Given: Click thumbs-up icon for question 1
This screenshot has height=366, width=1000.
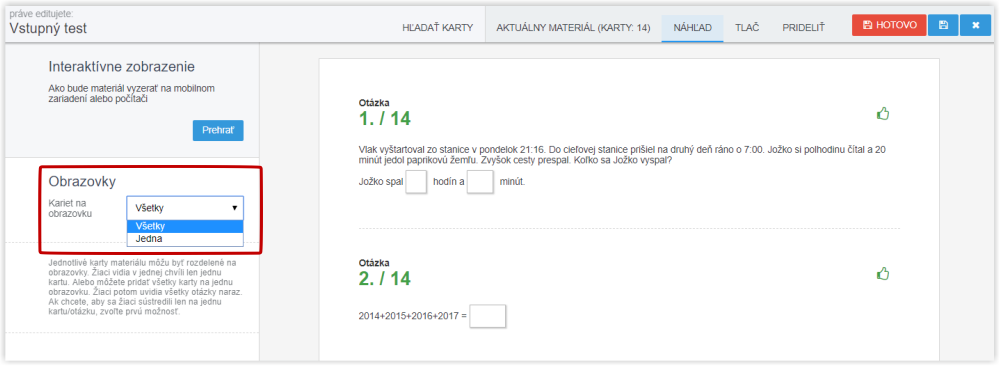Looking at the screenshot, I should 883,114.
